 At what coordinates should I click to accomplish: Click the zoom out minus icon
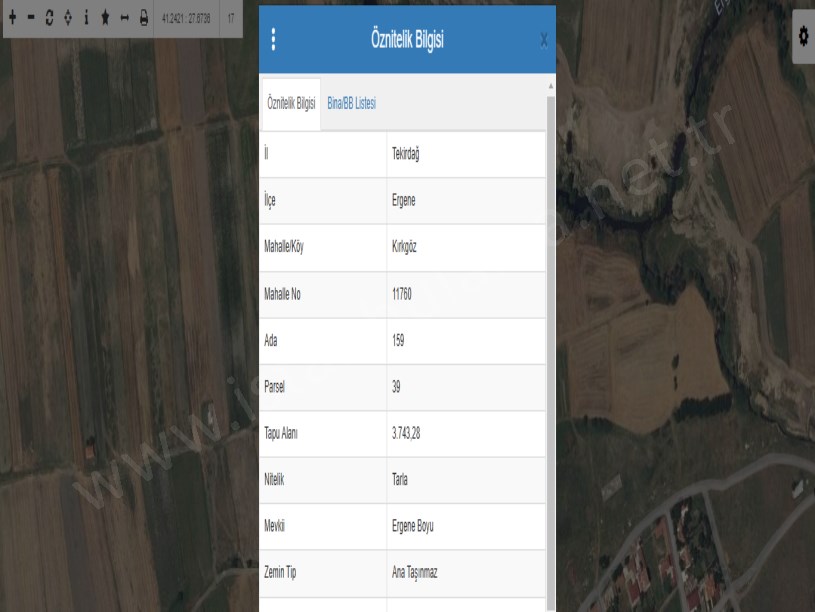tap(31, 18)
